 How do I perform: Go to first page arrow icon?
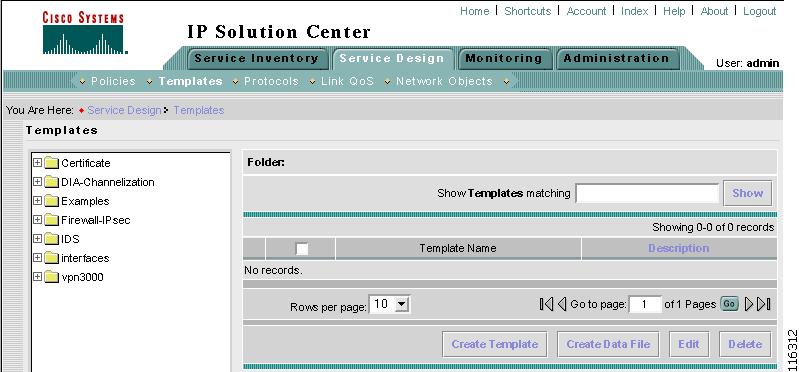[546, 304]
